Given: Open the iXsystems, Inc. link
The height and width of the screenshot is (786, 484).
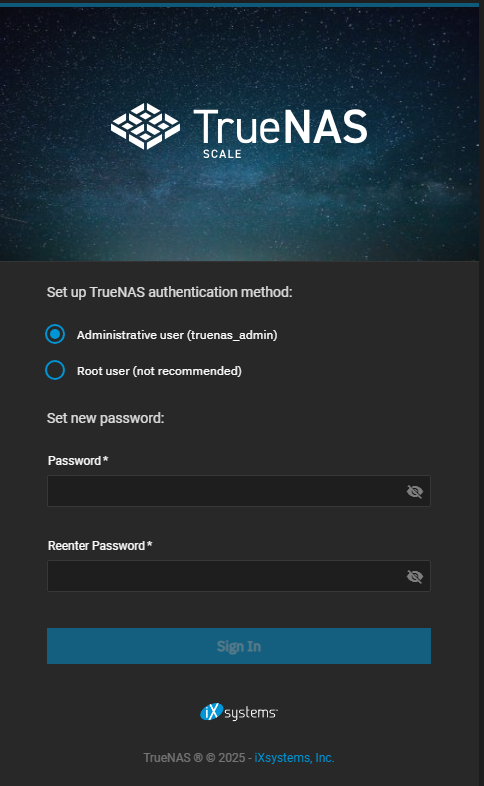Looking at the screenshot, I should coord(294,757).
